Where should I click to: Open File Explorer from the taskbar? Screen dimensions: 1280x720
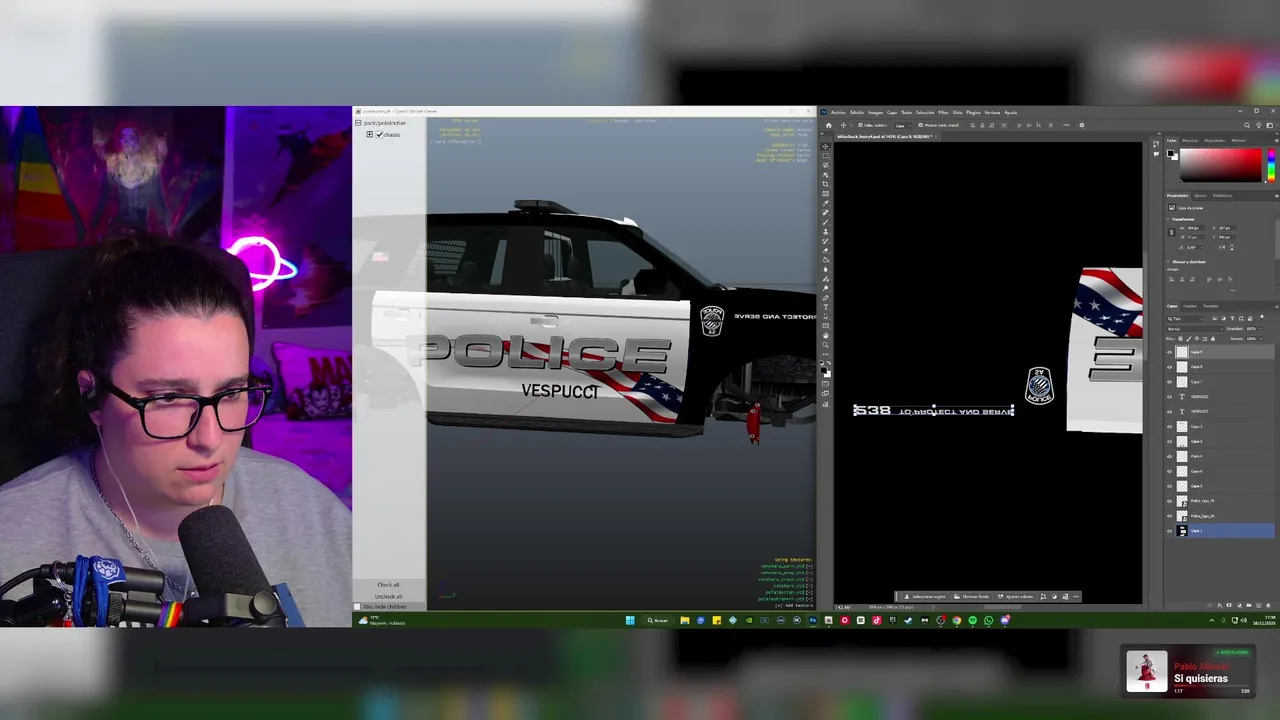pos(685,620)
